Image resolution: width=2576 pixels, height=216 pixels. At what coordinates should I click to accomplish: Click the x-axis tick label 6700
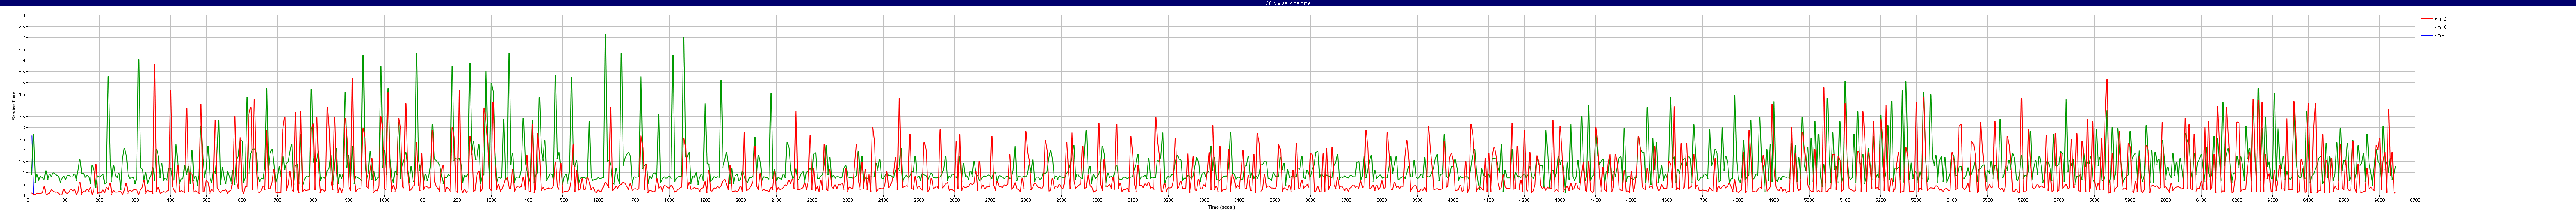(x=2415, y=200)
